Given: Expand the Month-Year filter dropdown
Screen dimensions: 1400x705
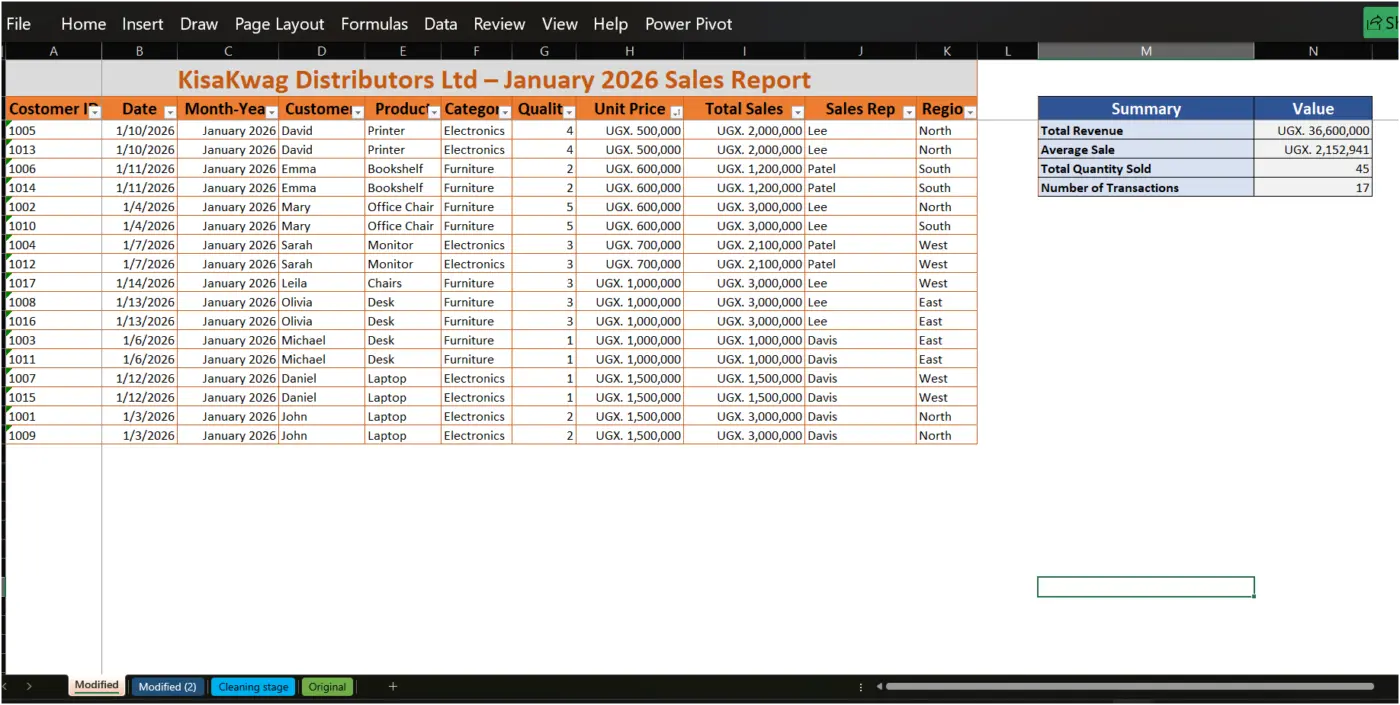Looking at the screenshot, I should click(271, 112).
